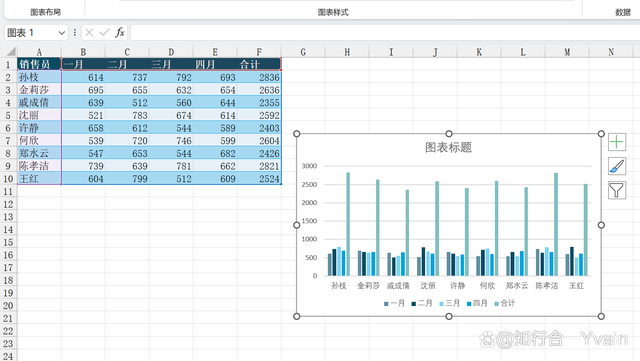Click the 四月 legend entry
Image resolution: width=640 pixels, height=361 pixels.
click(477, 303)
